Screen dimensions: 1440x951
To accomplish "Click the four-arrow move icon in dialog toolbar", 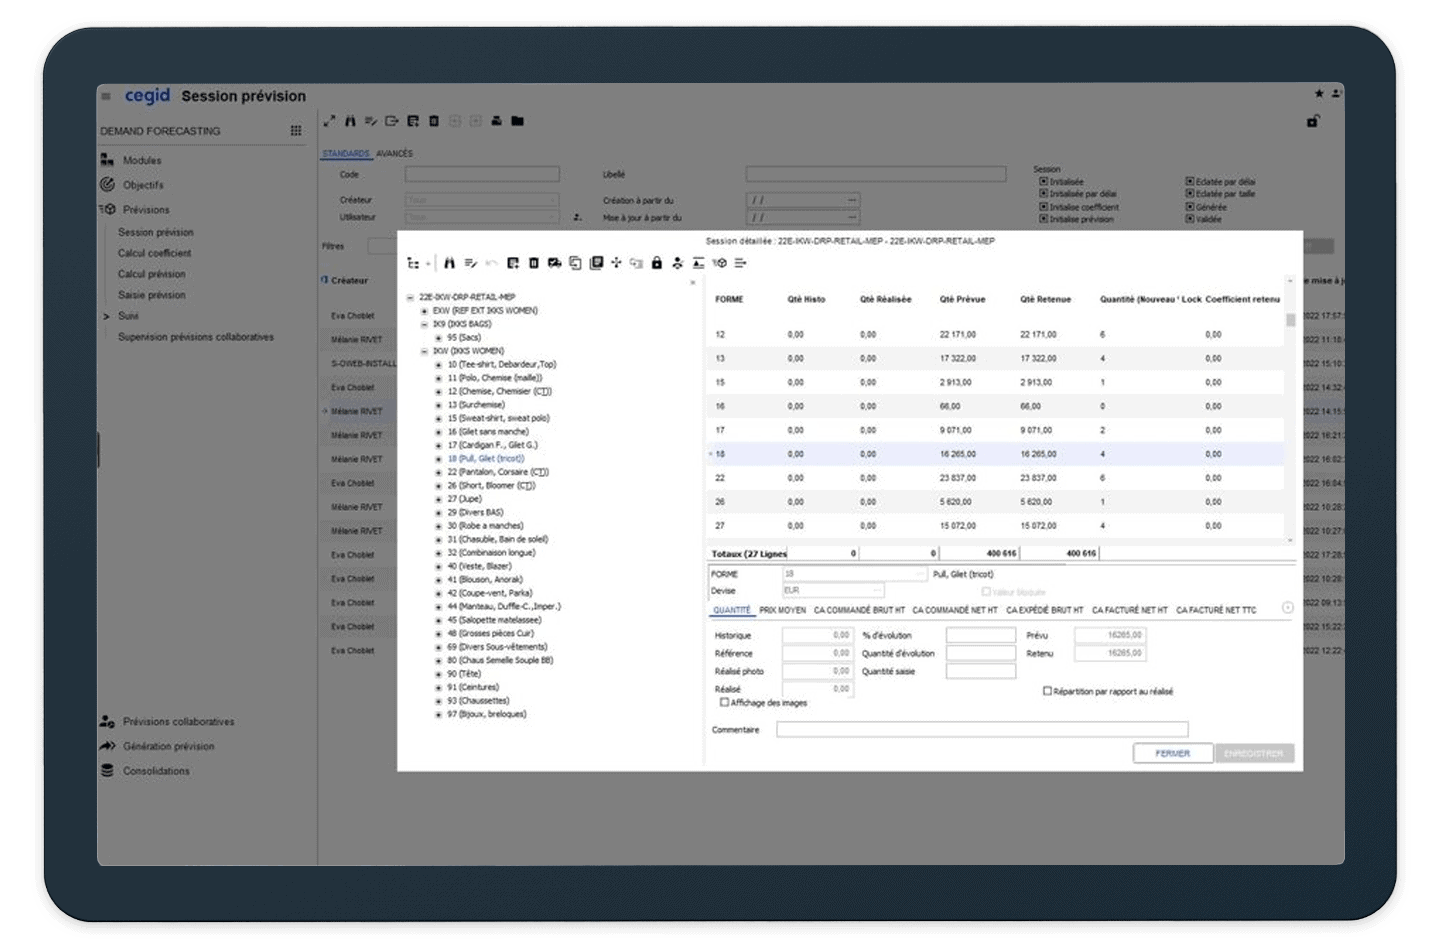I will click(x=616, y=263).
